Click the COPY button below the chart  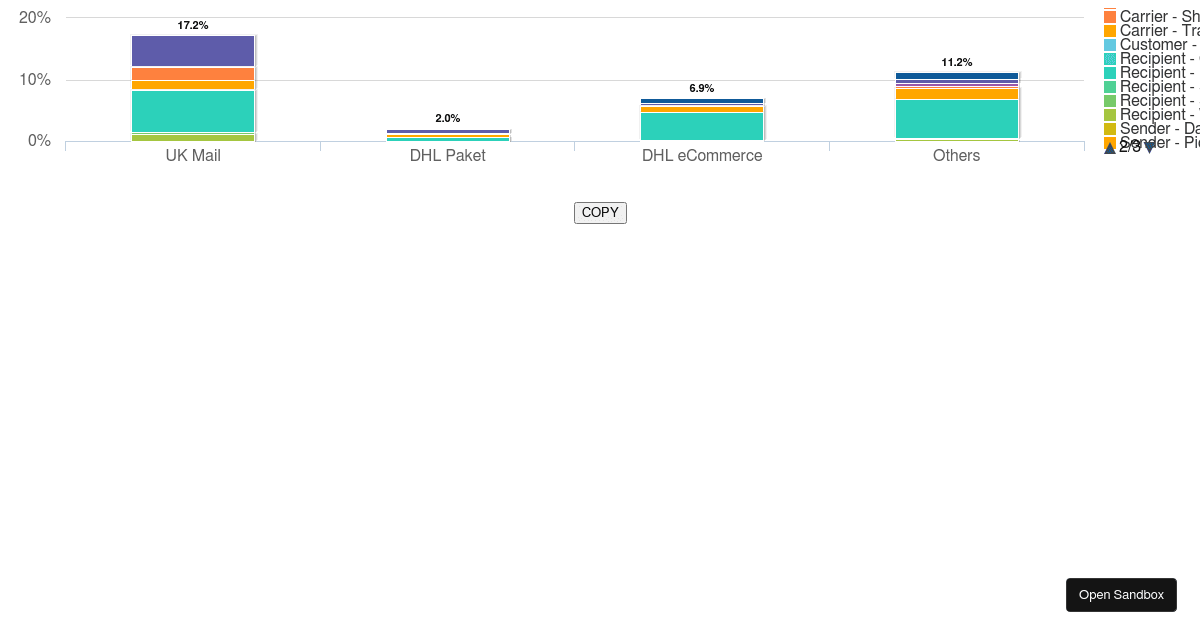pyautogui.click(x=600, y=212)
